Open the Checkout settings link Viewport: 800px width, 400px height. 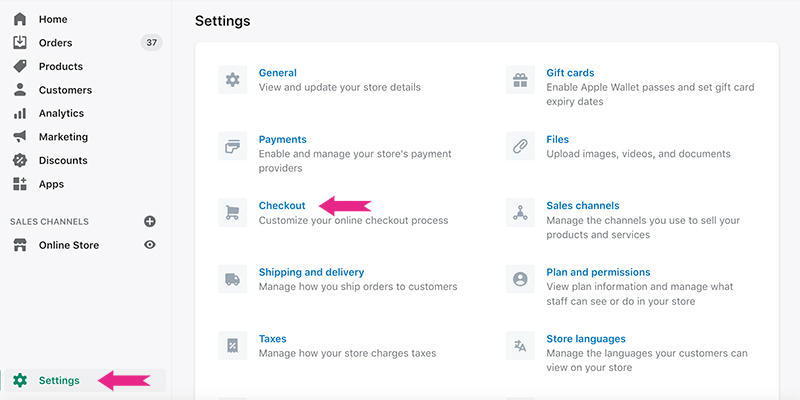pyautogui.click(x=282, y=206)
